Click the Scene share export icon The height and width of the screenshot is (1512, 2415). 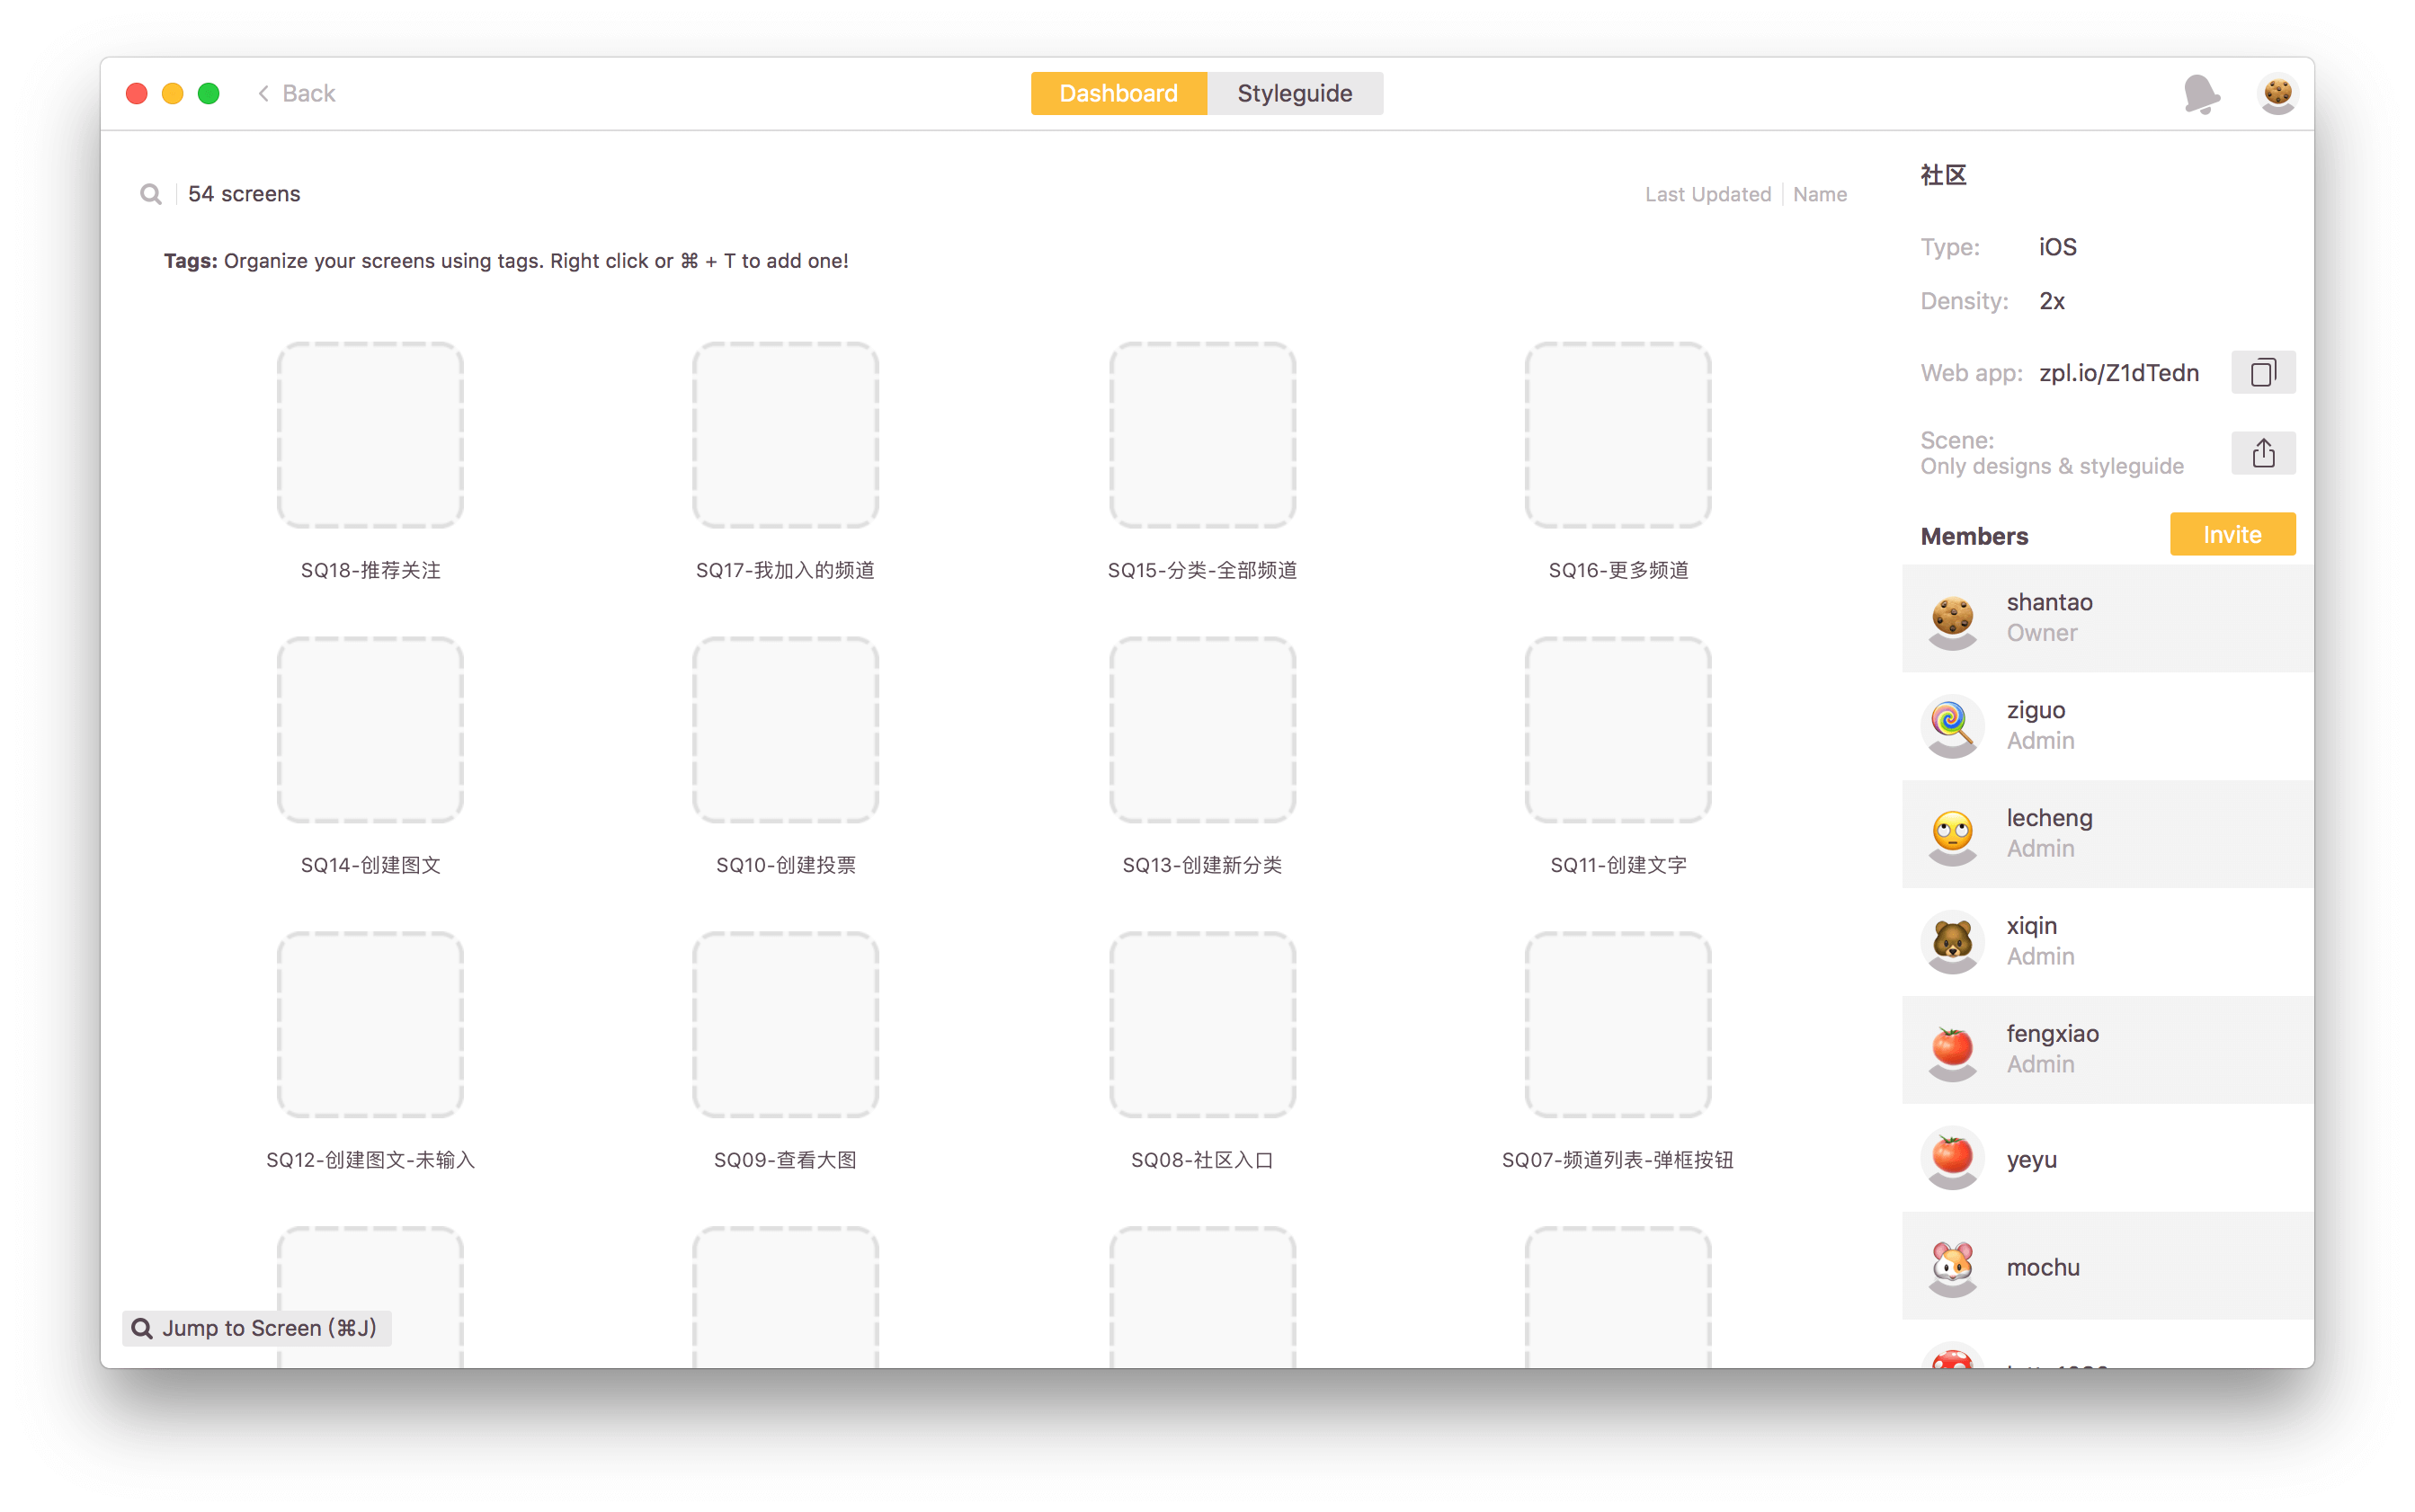click(x=2262, y=453)
